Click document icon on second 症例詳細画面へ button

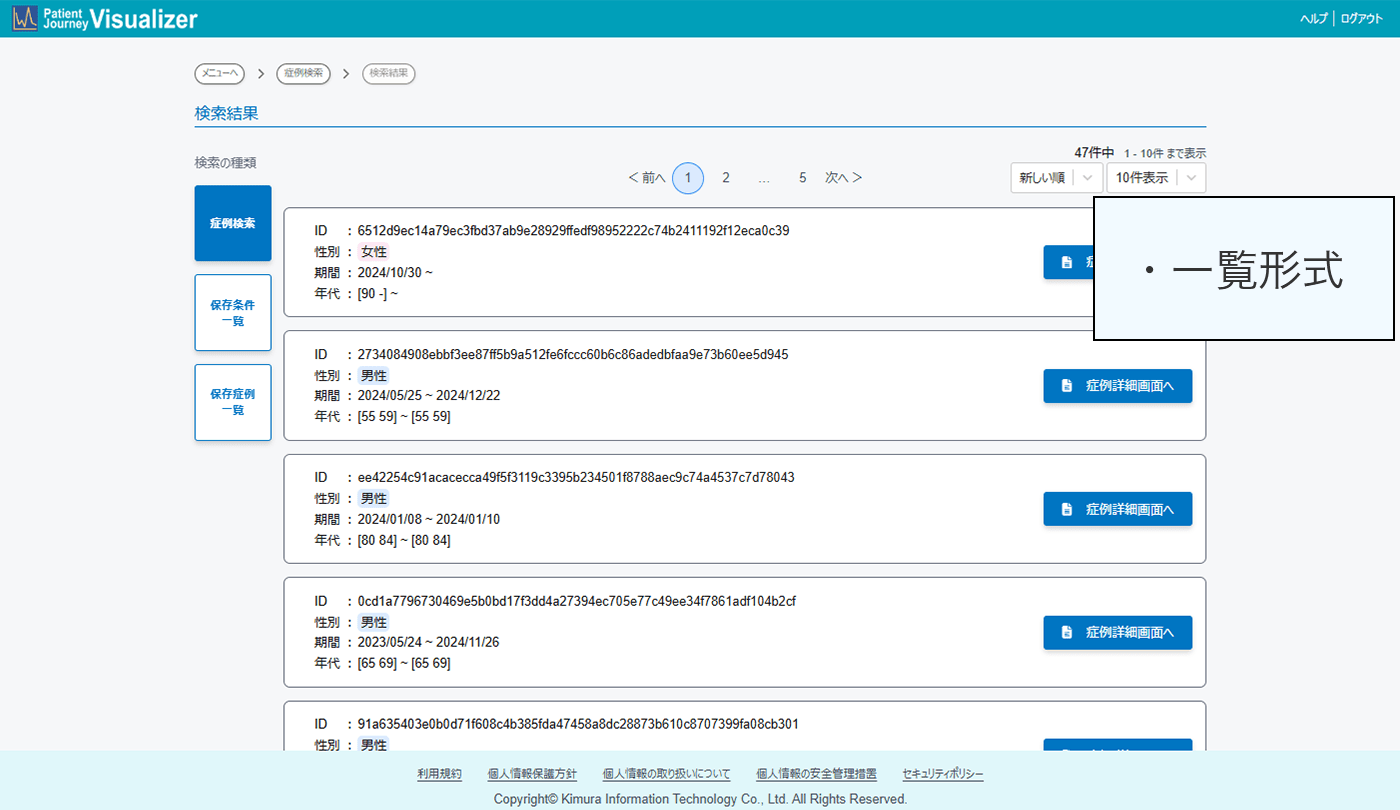pyautogui.click(x=1067, y=386)
